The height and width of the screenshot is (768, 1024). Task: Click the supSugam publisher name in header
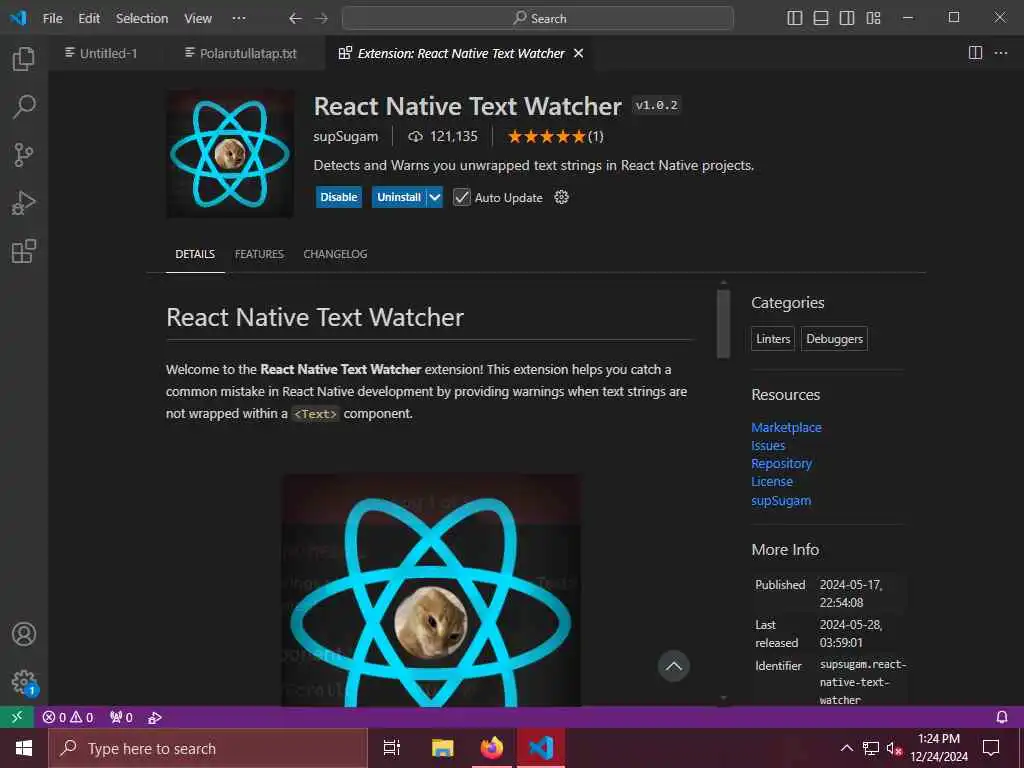click(x=345, y=136)
